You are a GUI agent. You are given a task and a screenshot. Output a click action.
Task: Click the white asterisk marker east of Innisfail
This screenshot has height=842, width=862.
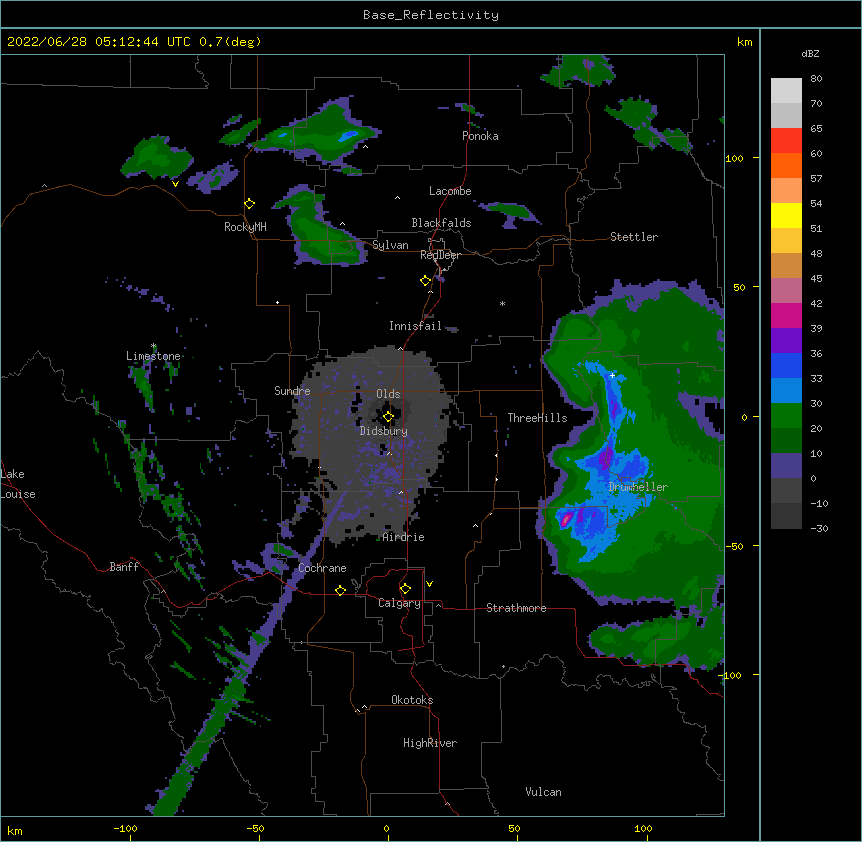coord(502,303)
